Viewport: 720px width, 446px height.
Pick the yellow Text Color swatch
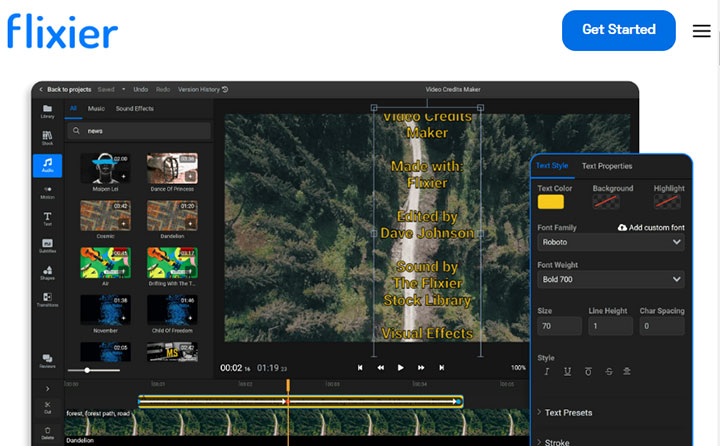pos(551,202)
